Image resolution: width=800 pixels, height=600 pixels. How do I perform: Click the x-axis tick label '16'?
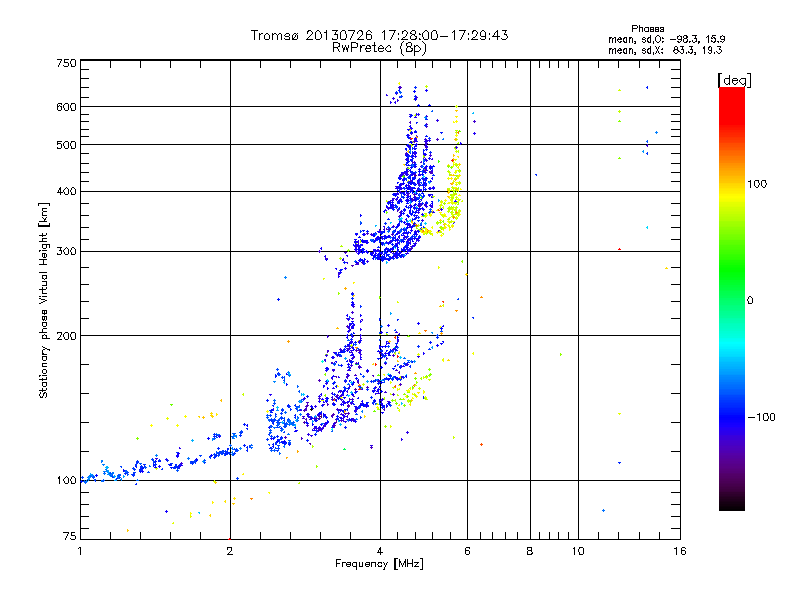pyautogui.click(x=680, y=551)
